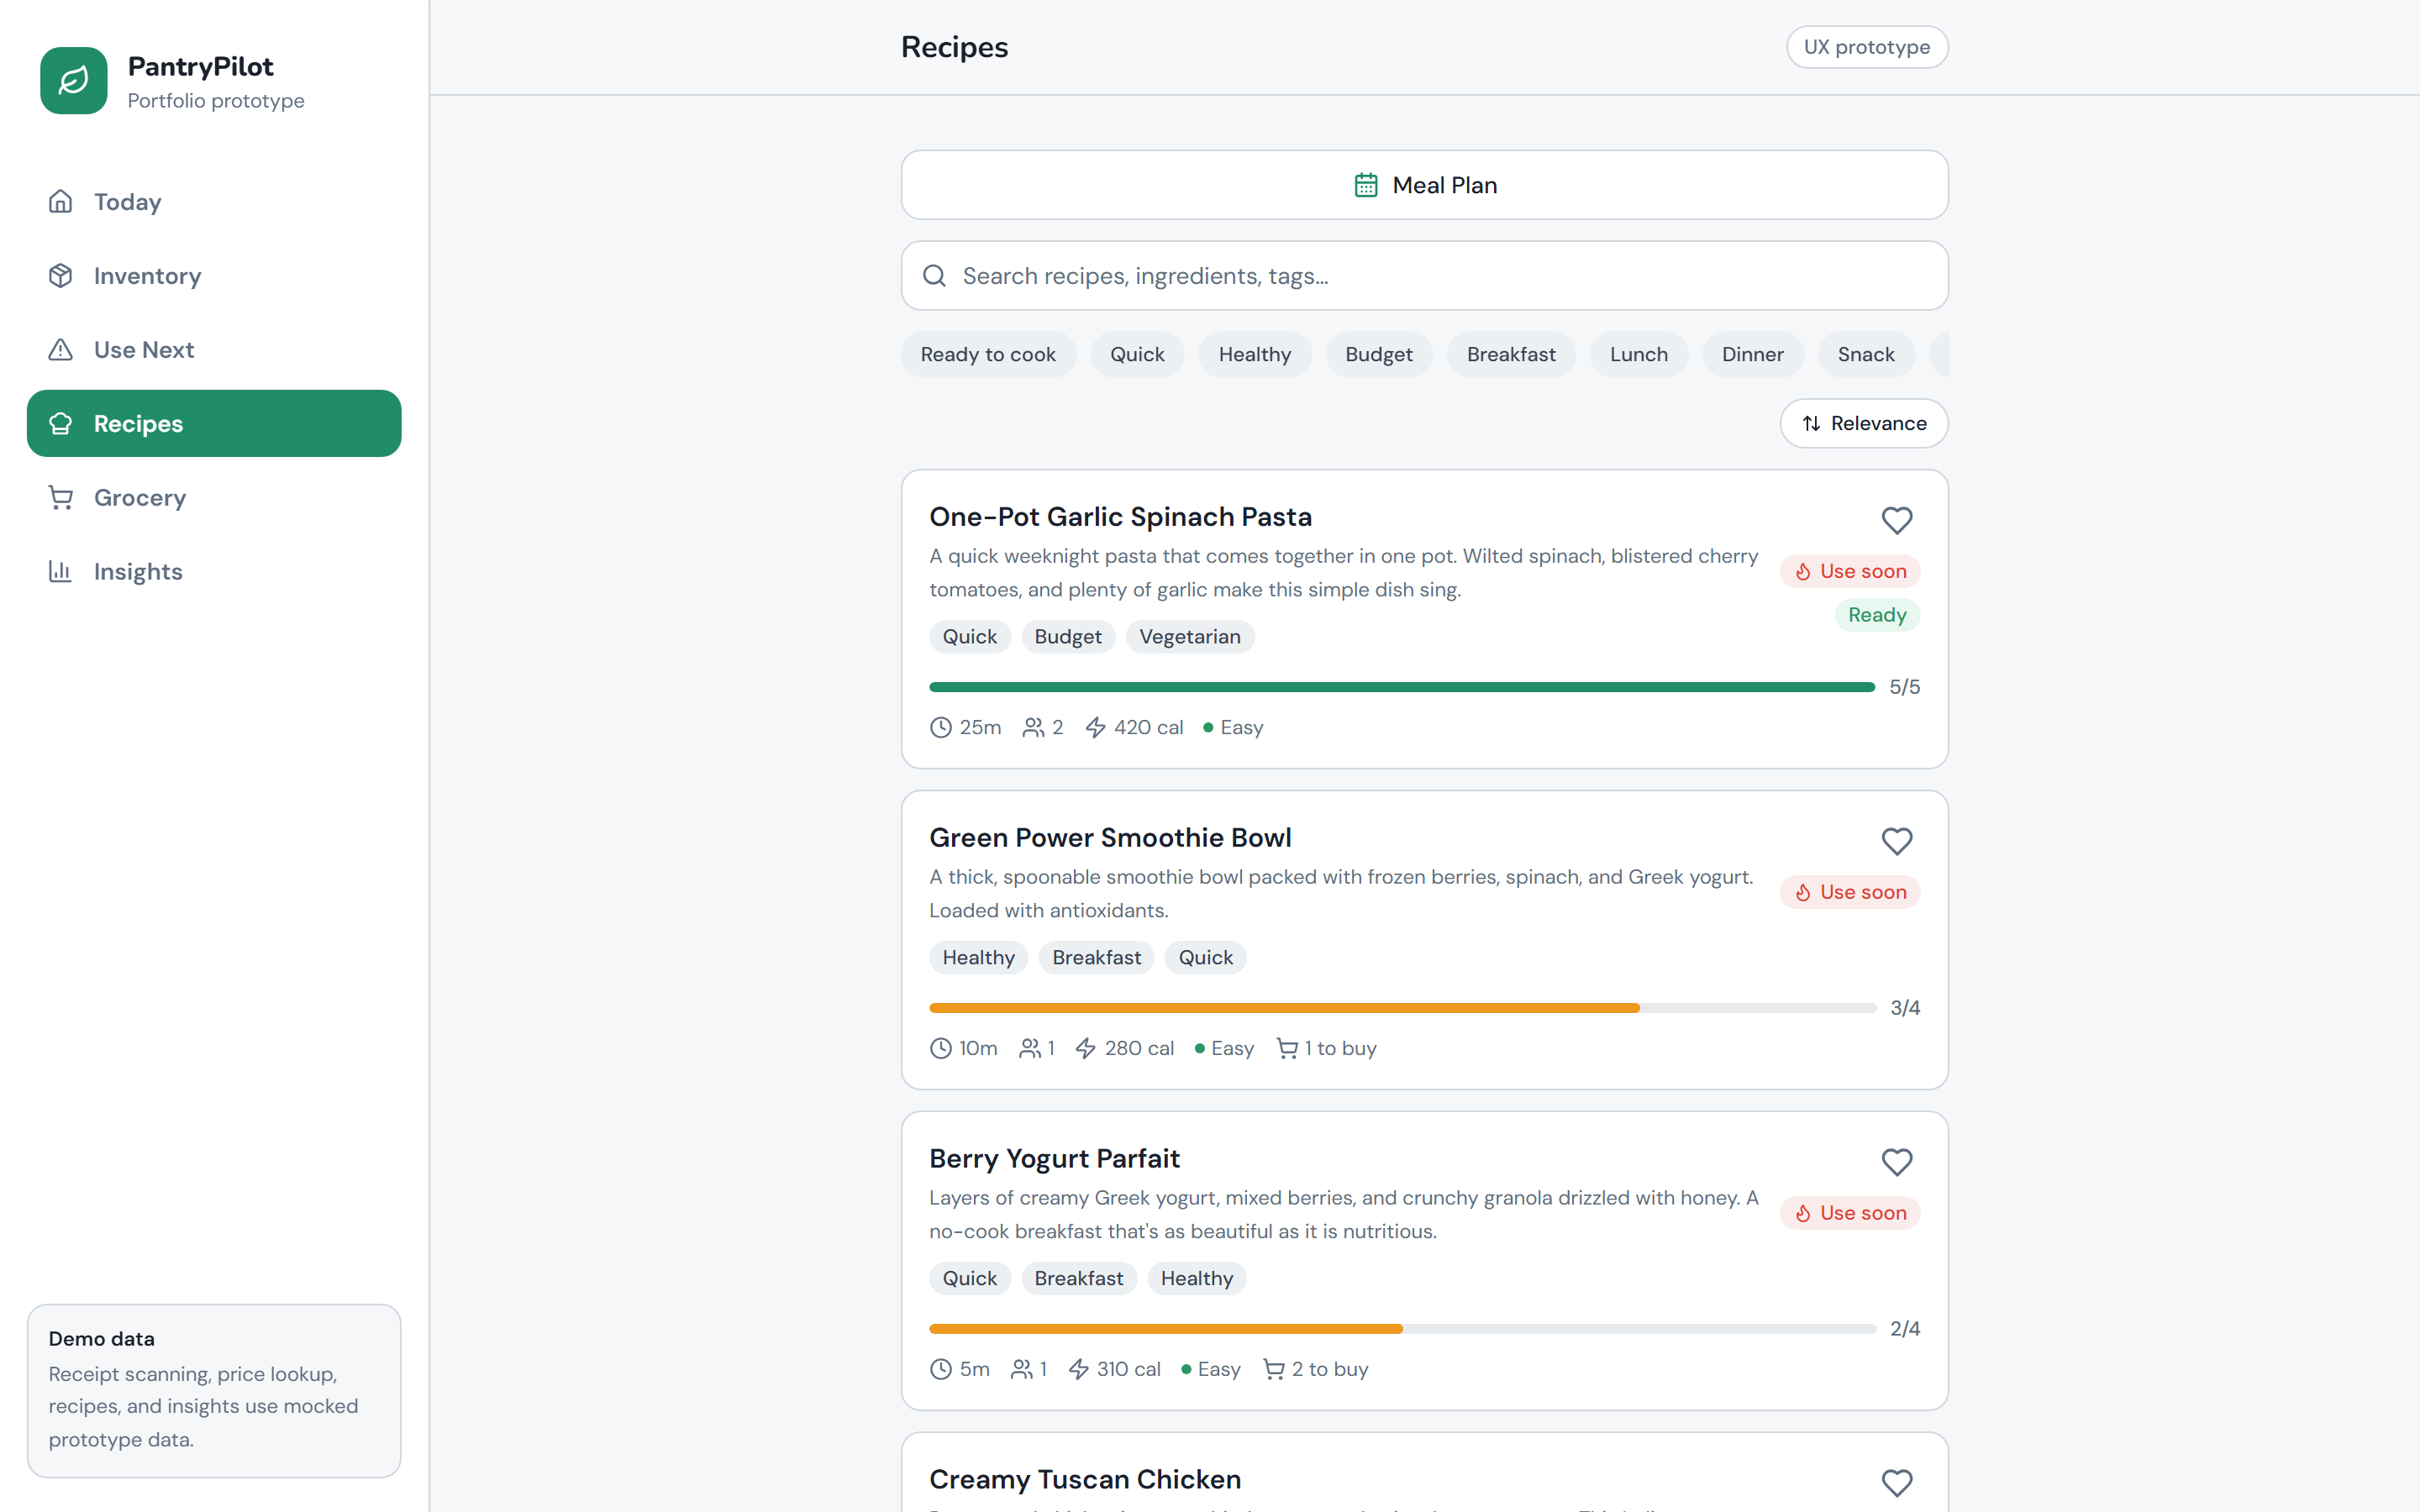2420x1512 pixels.
Task: Open the Creamy Tuscan Chicken title
Action: tap(1085, 1480)
